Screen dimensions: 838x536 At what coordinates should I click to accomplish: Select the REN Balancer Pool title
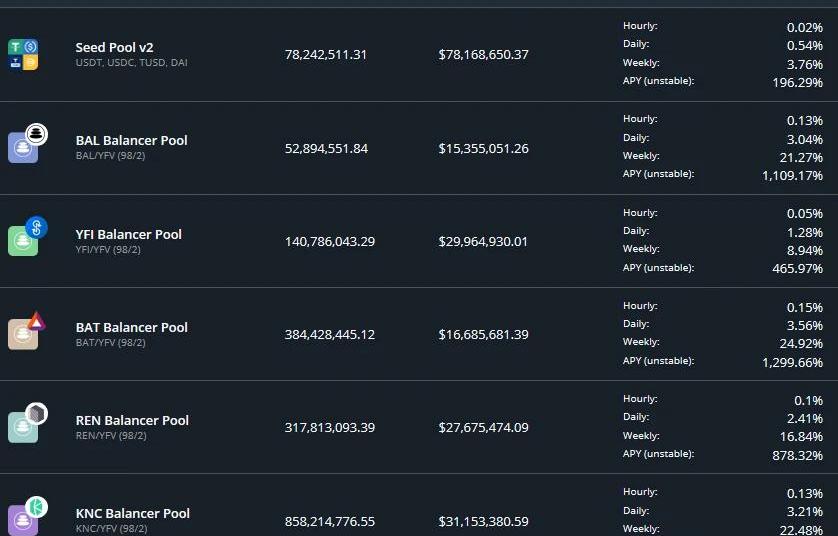[132, 420]
